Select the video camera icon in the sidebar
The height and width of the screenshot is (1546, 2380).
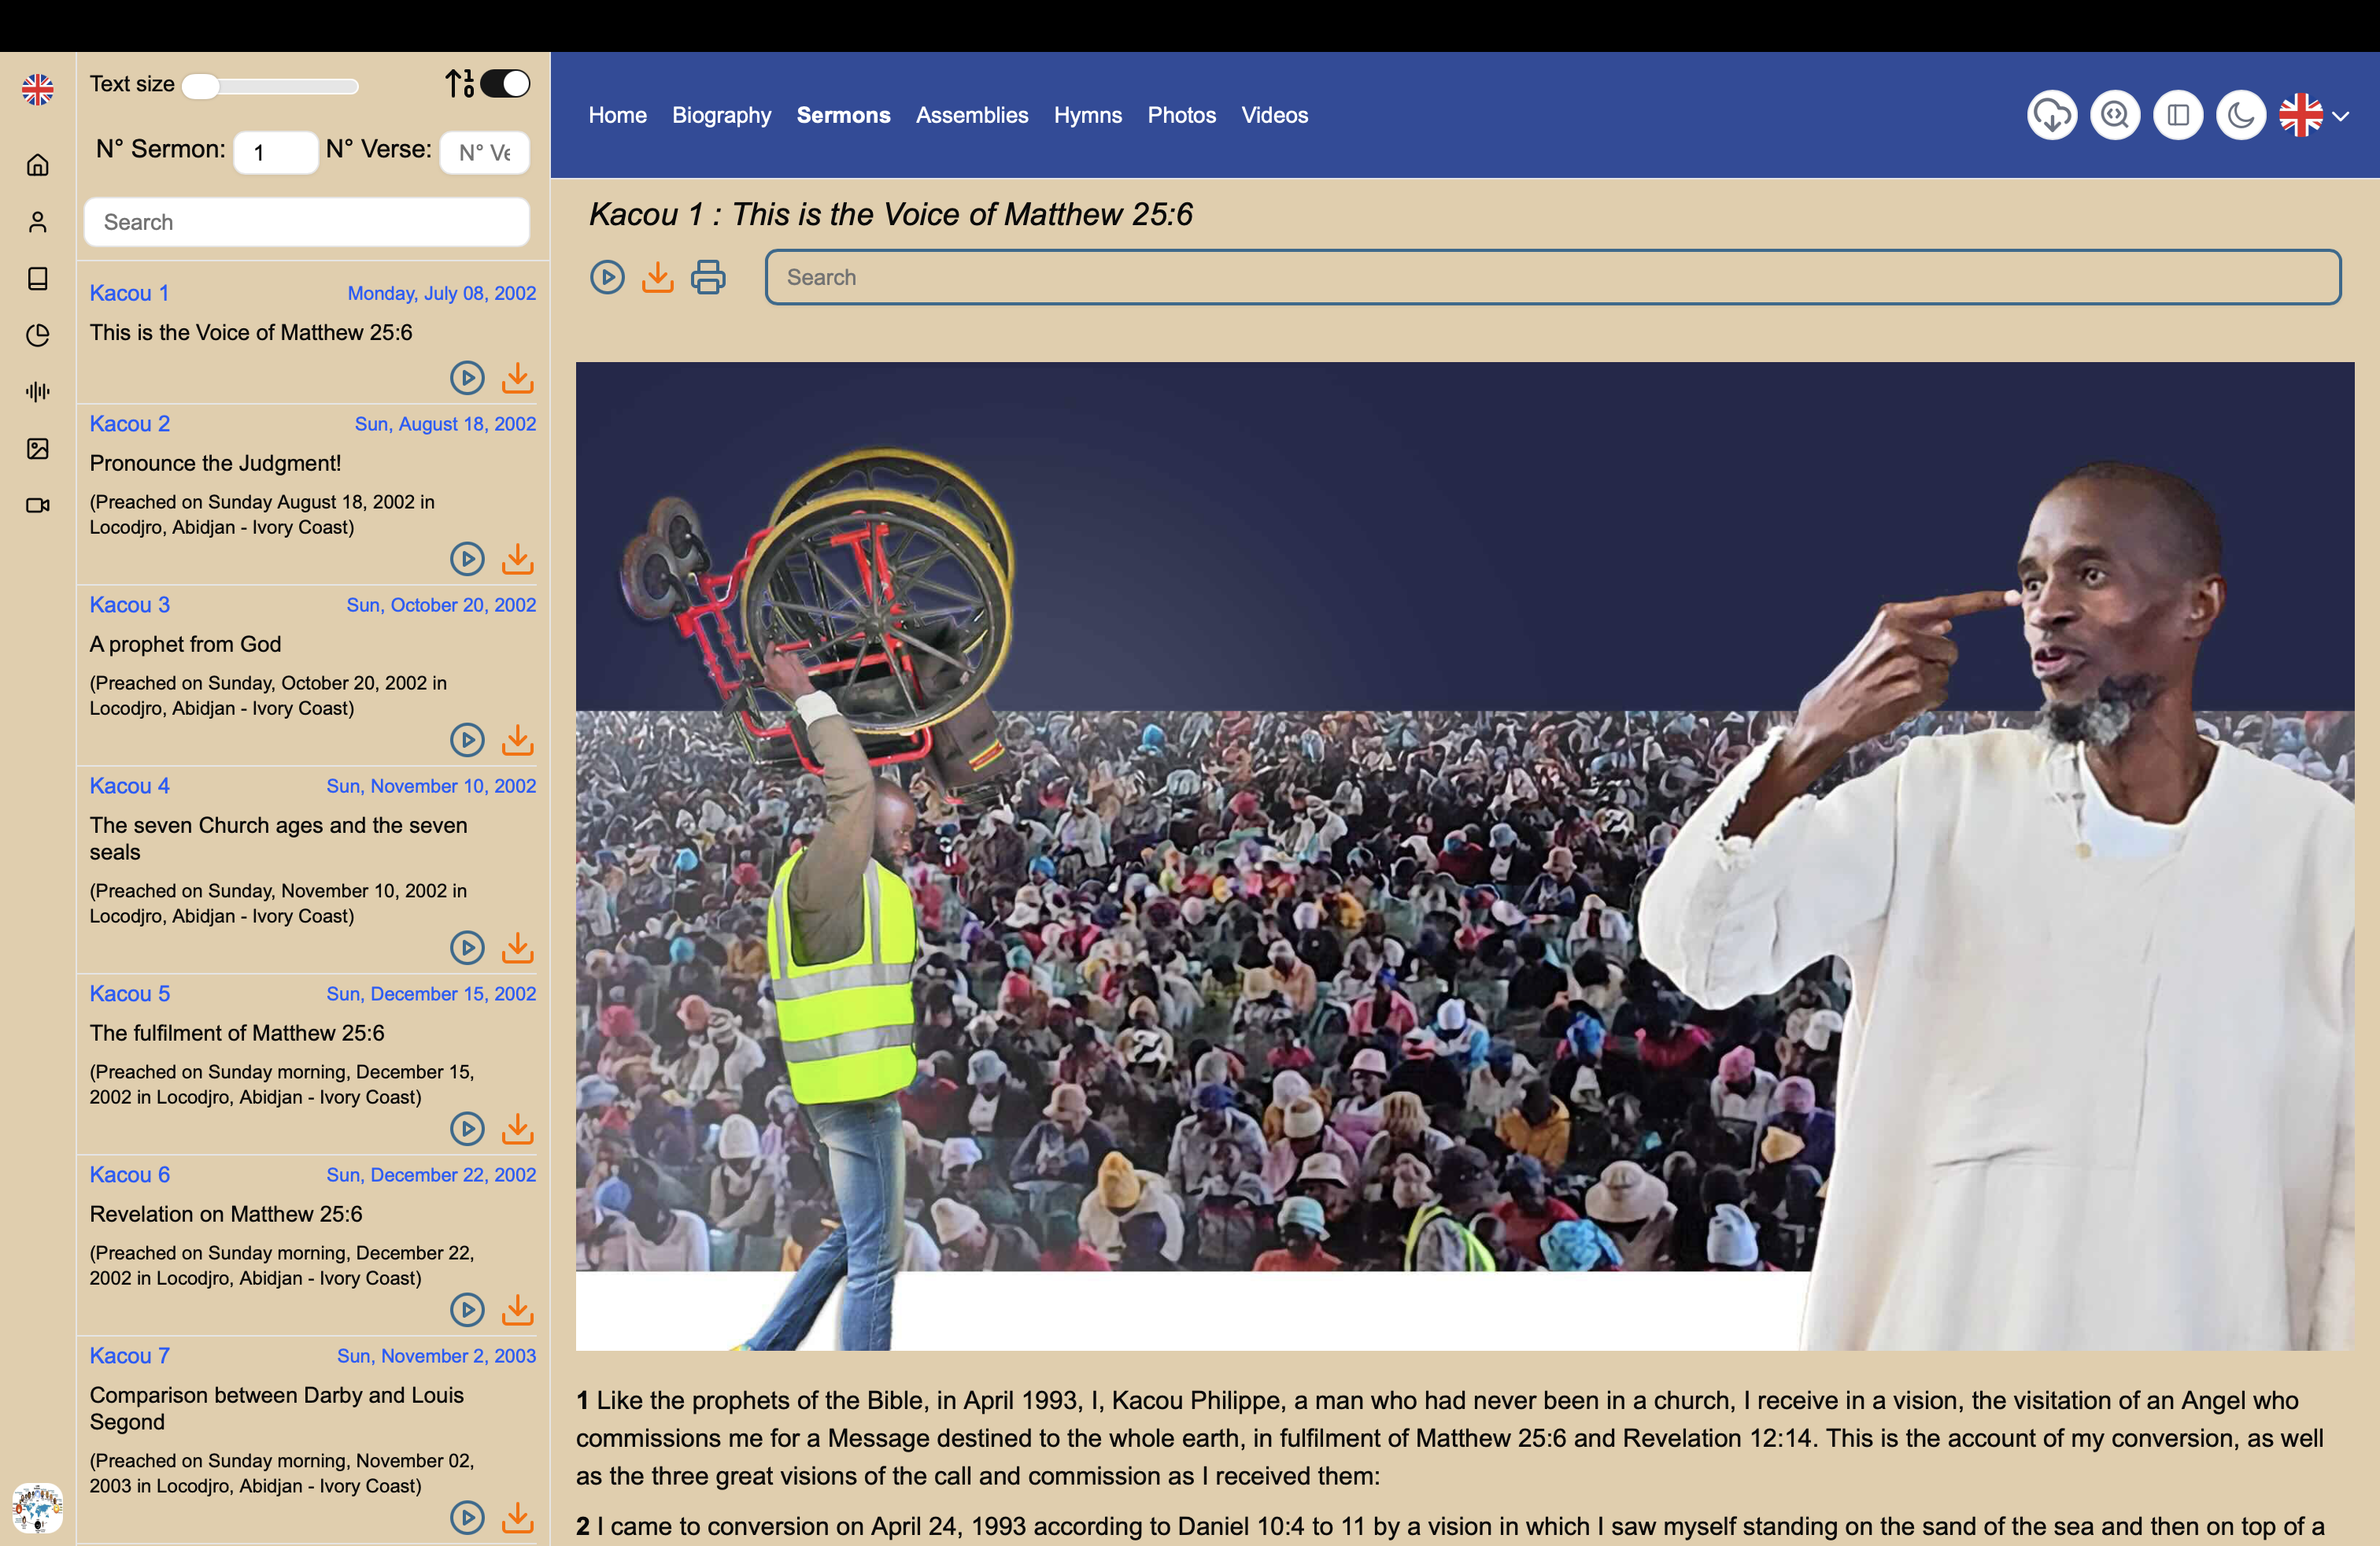click(38, 505)
